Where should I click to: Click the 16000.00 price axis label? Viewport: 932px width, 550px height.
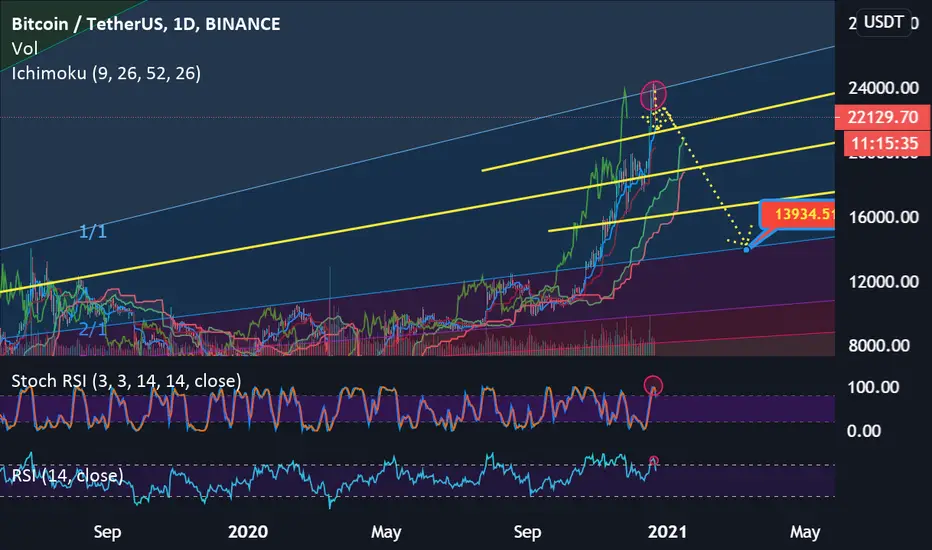884,217
